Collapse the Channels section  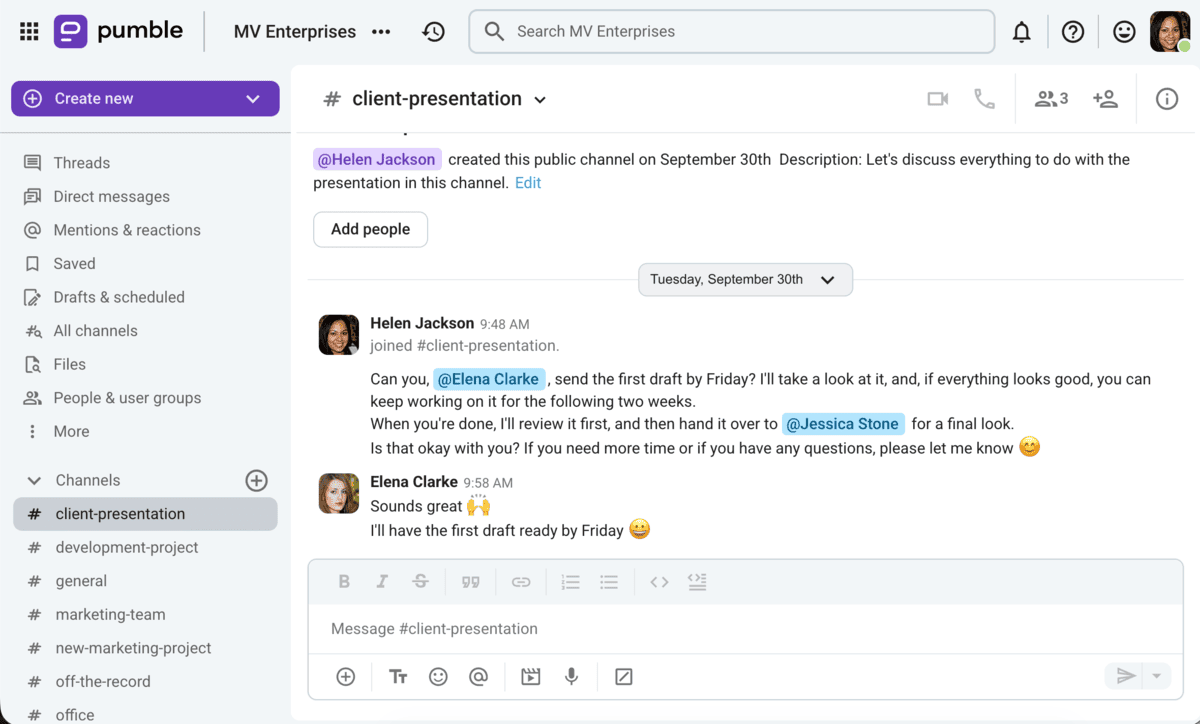click(34, 481)
